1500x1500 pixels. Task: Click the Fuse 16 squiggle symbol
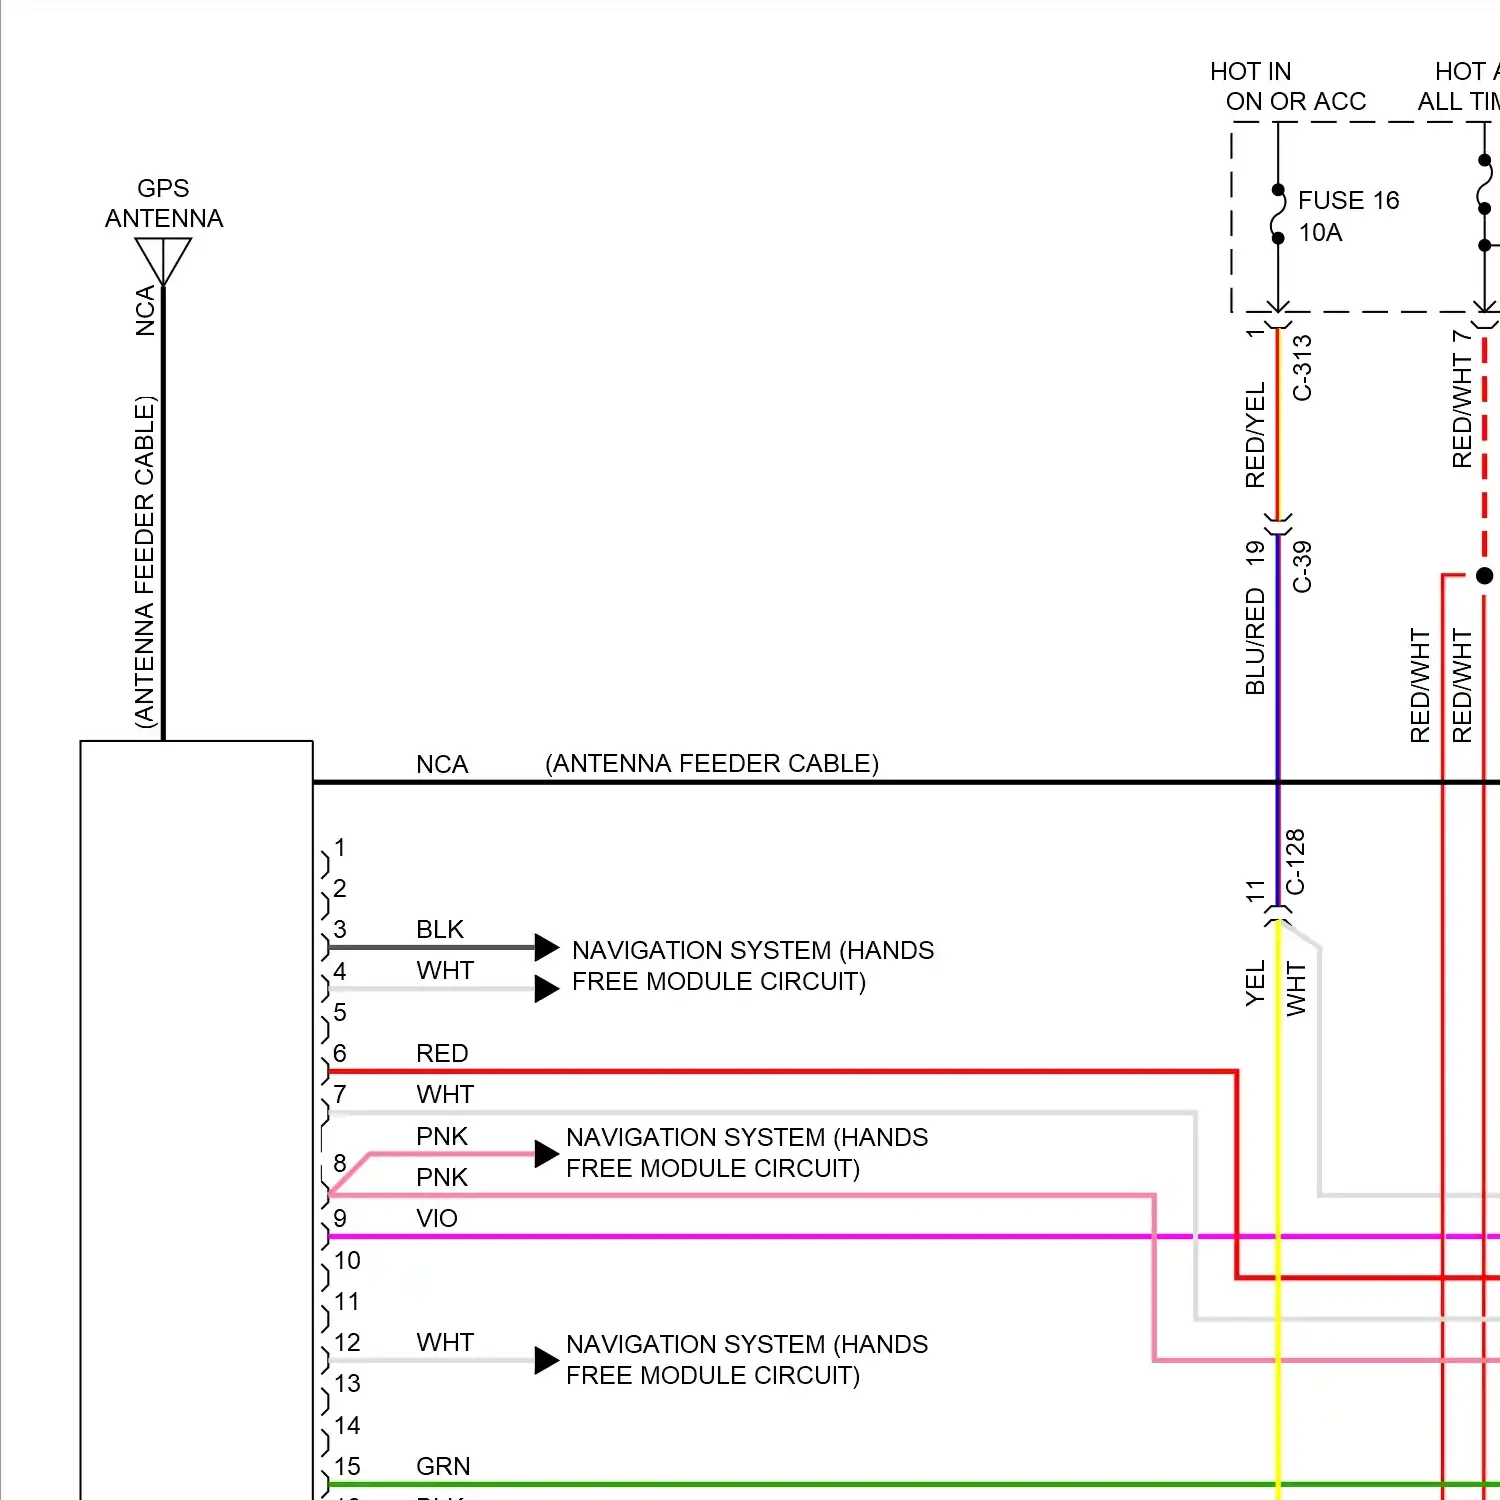click(1278, 214)
